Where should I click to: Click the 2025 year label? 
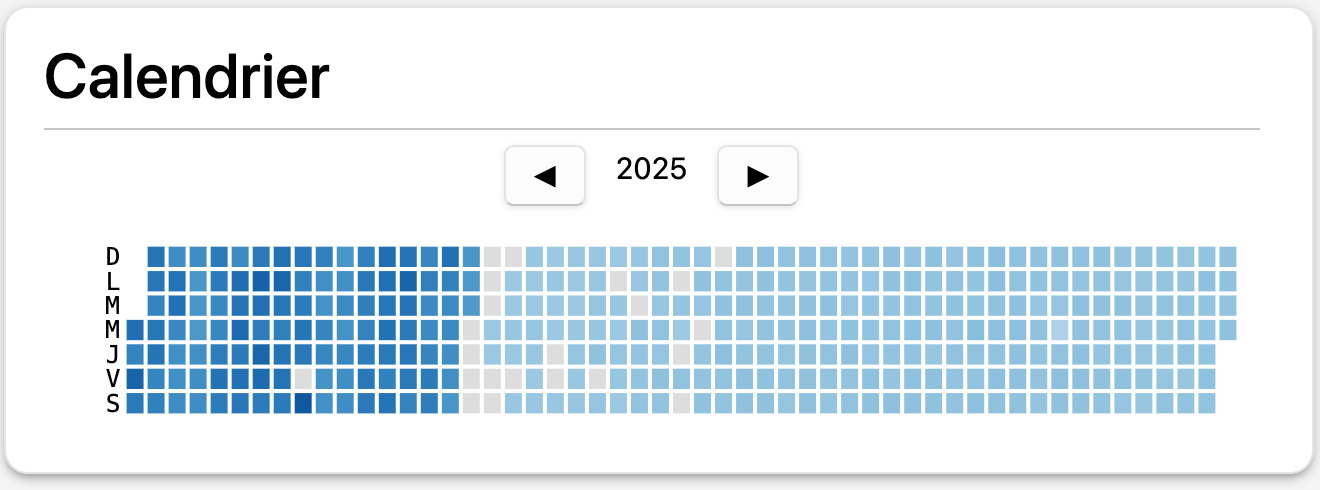click(651, 169)
